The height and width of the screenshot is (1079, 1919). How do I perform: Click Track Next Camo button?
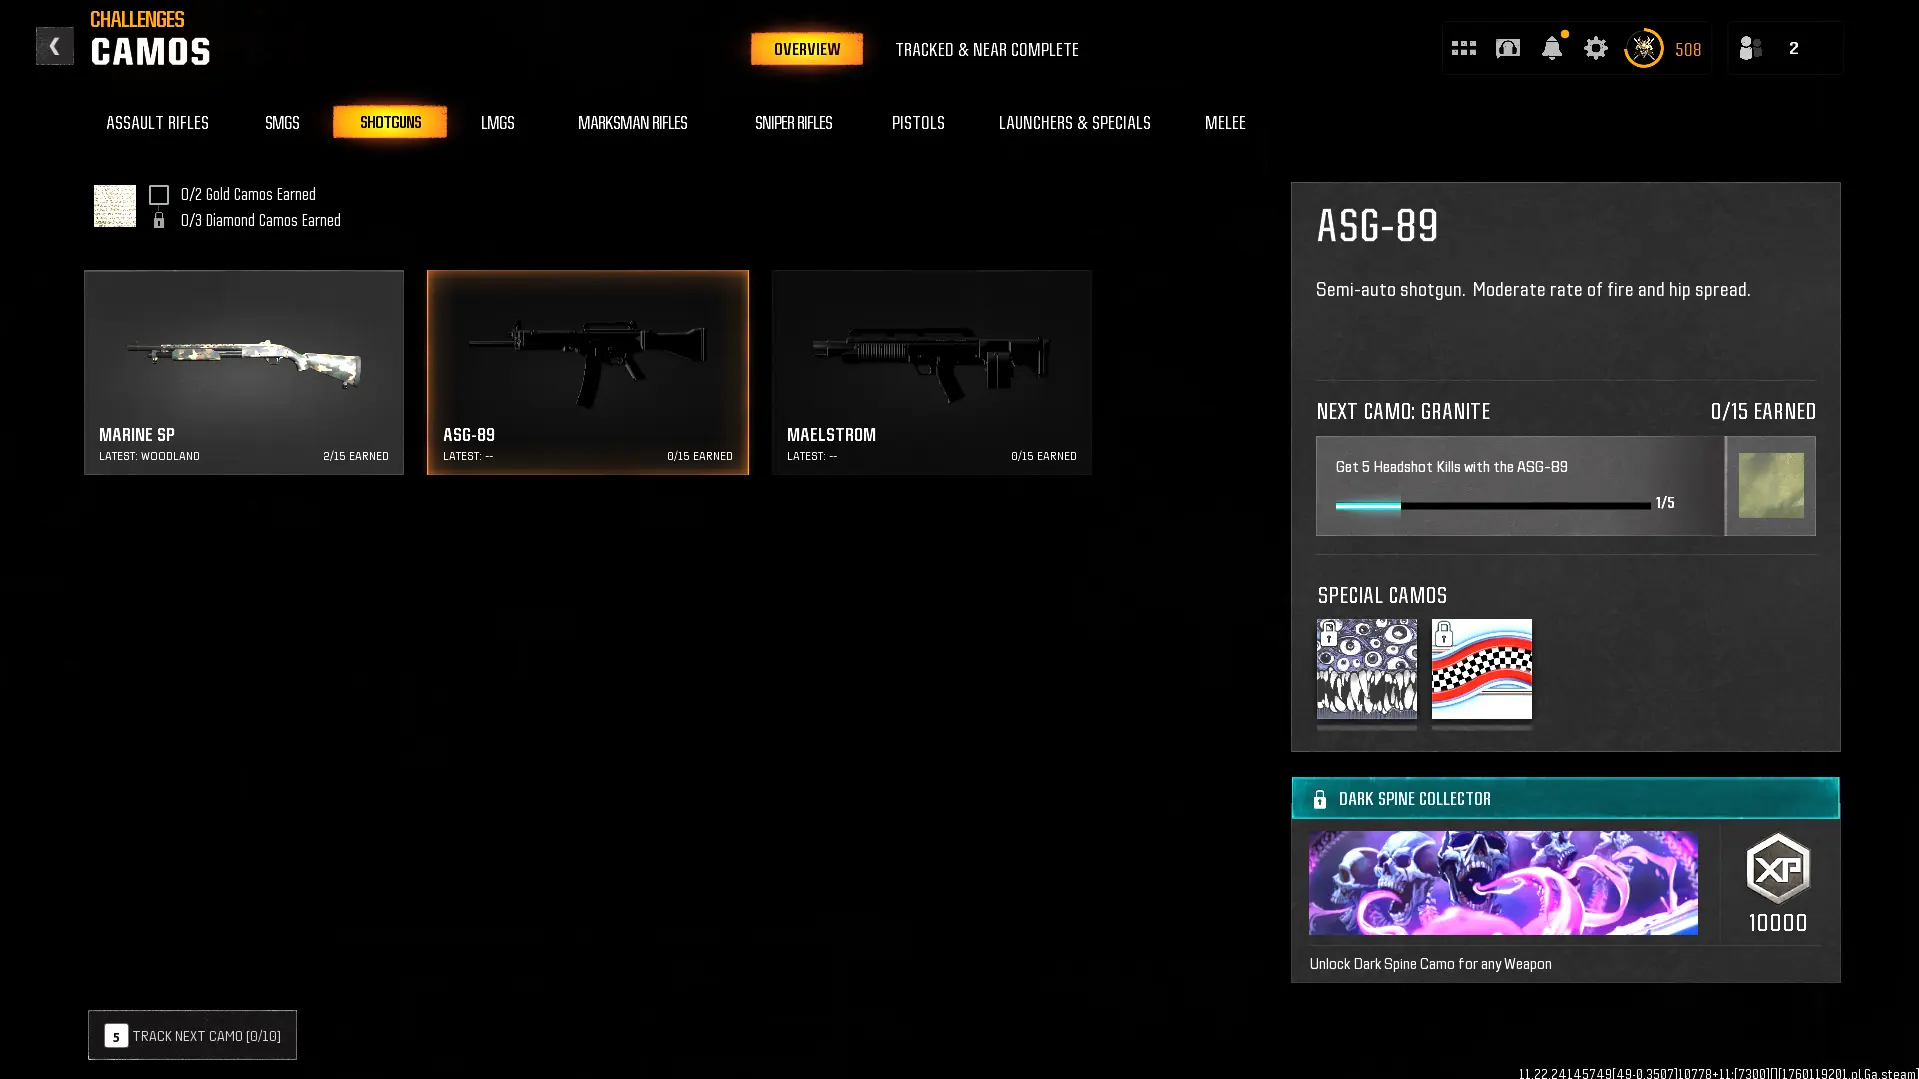[x=192, y=1035]
